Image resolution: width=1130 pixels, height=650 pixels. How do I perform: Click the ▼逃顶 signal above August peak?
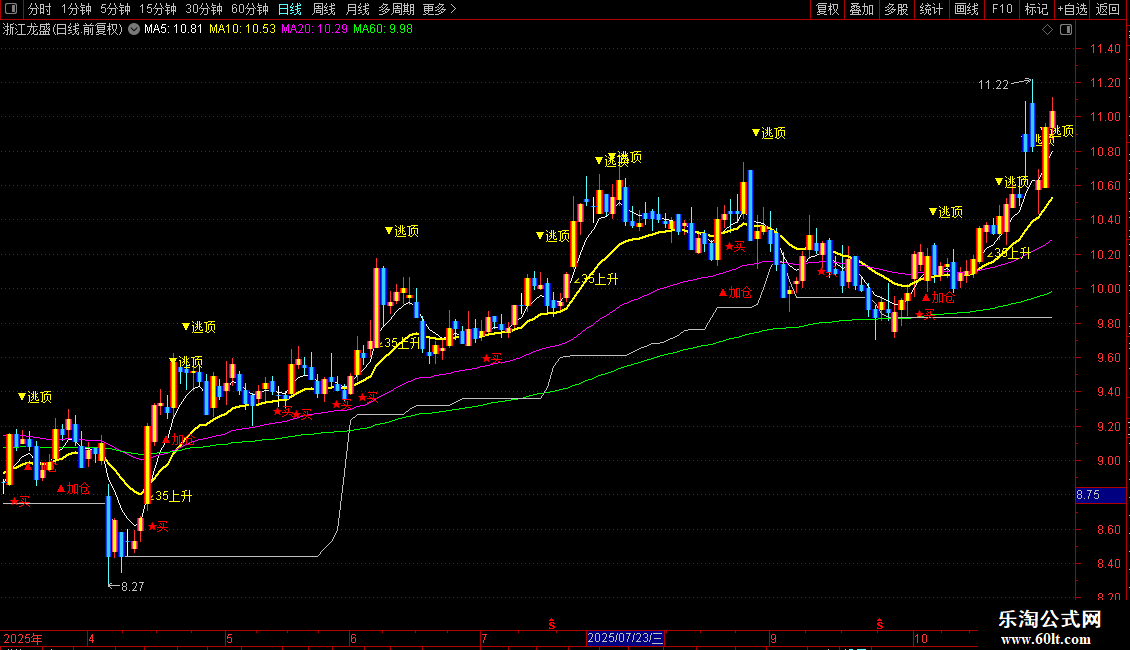coord(768,133)
